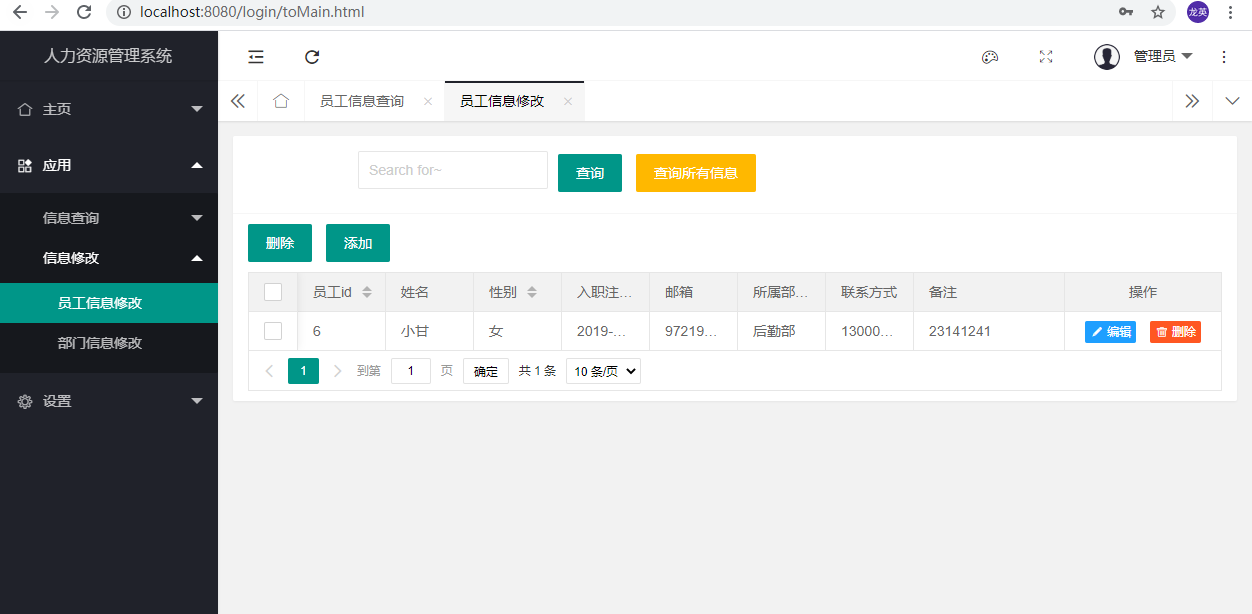The image size is (1252, 614).
Task: Open 部门信息修改 in the sidebar
Action: (100, 343)
